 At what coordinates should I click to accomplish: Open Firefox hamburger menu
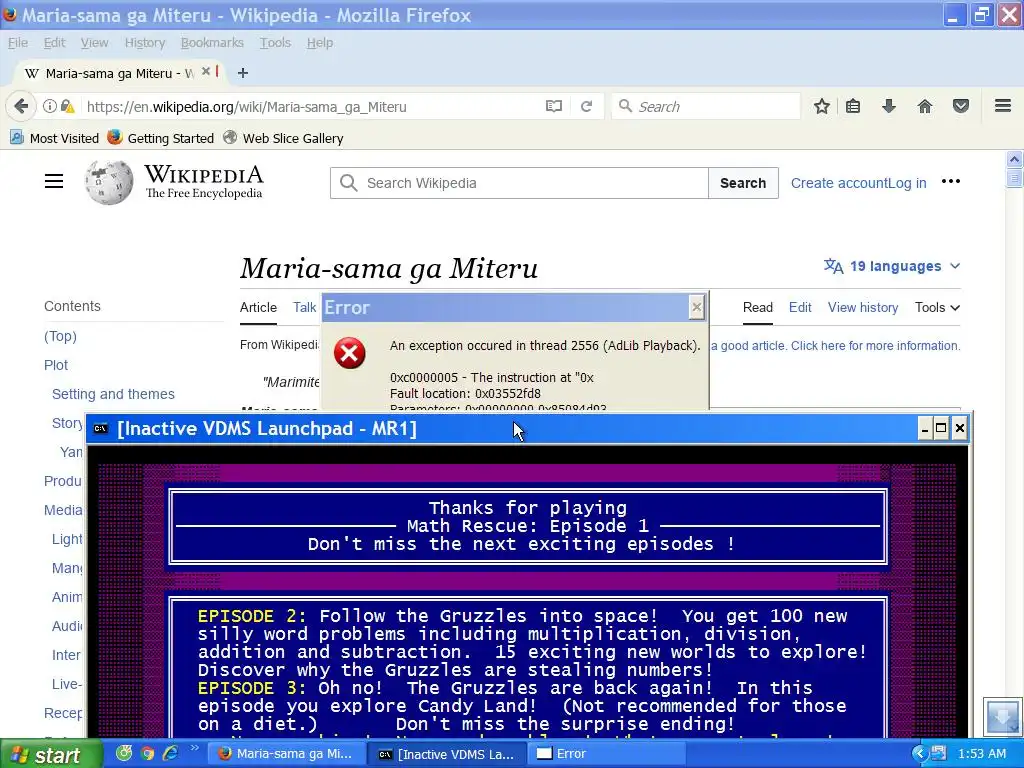(x=1003, y=106)
